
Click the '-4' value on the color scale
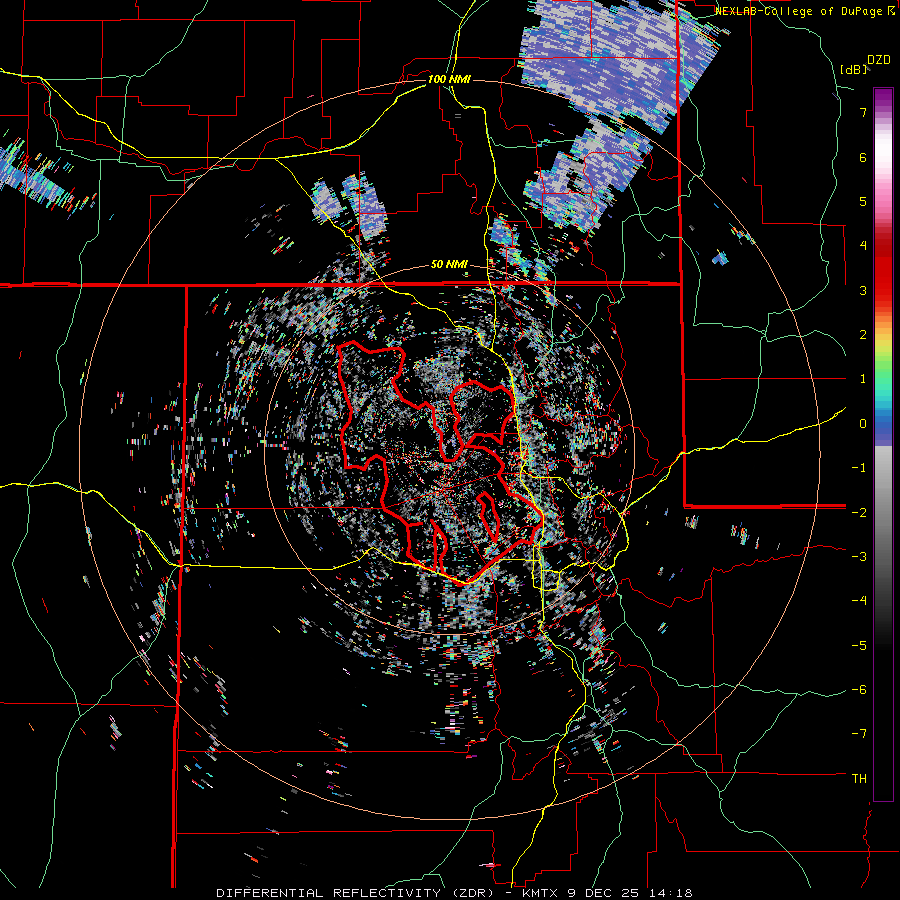859,601
